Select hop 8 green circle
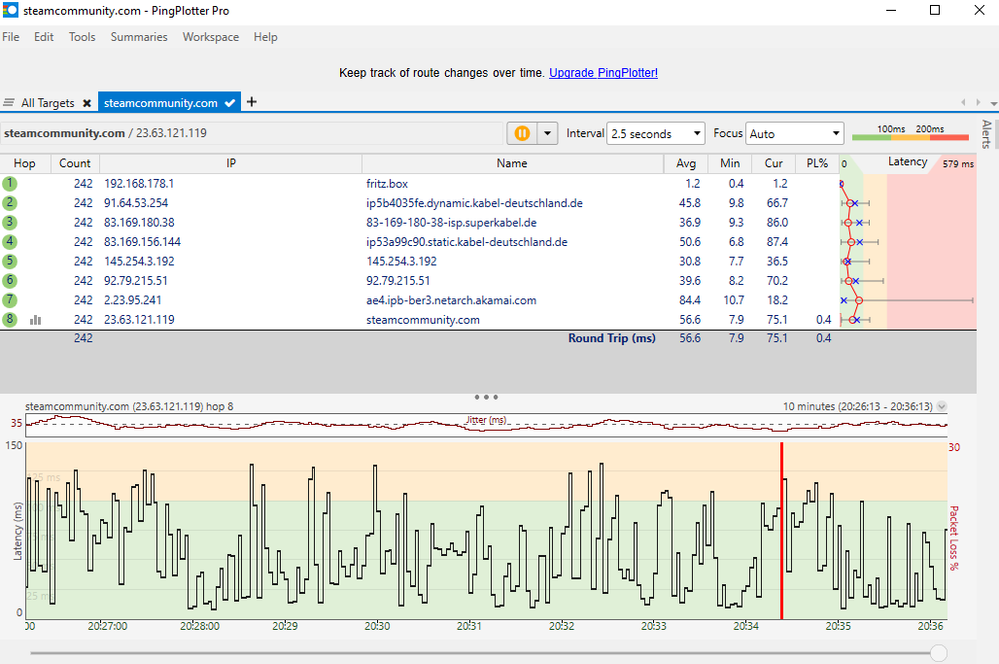This screenshot has height=664, width=999. tap(10, 319)
